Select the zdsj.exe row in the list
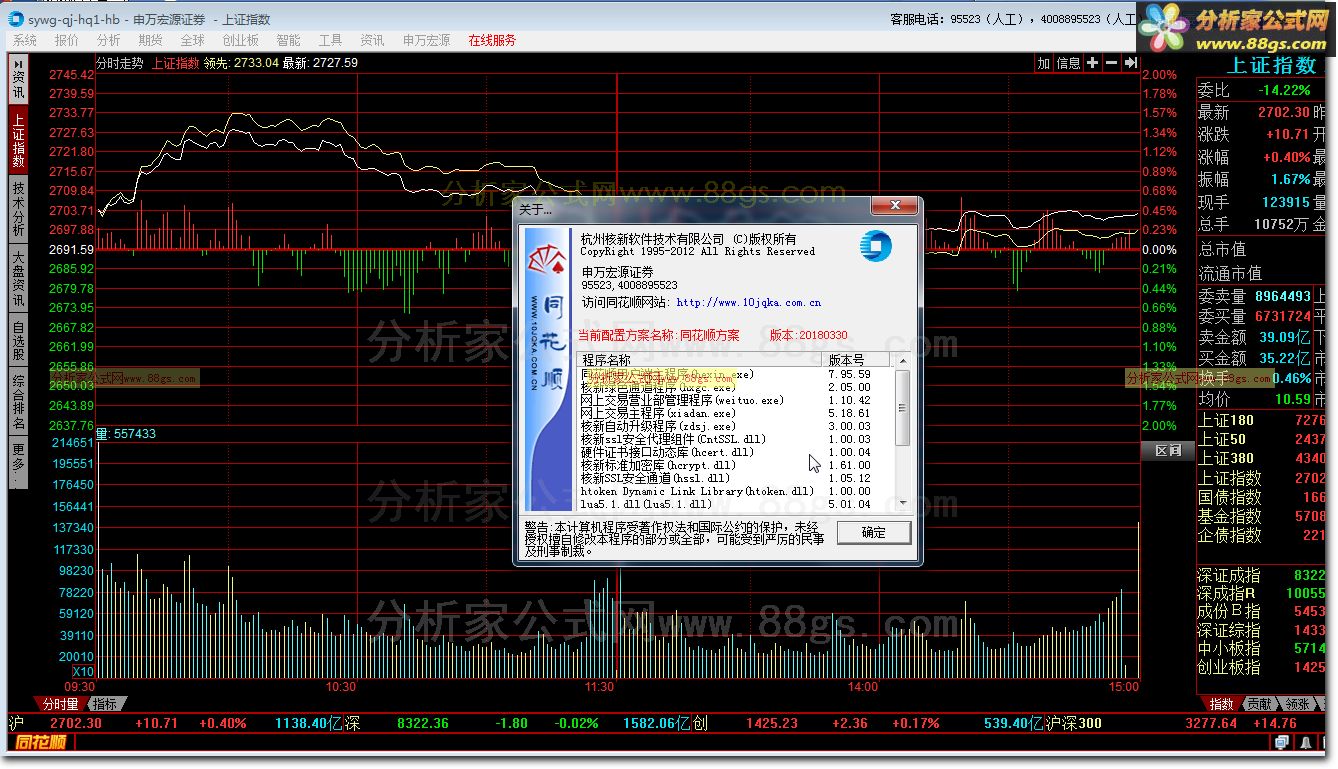 [735, 426]
